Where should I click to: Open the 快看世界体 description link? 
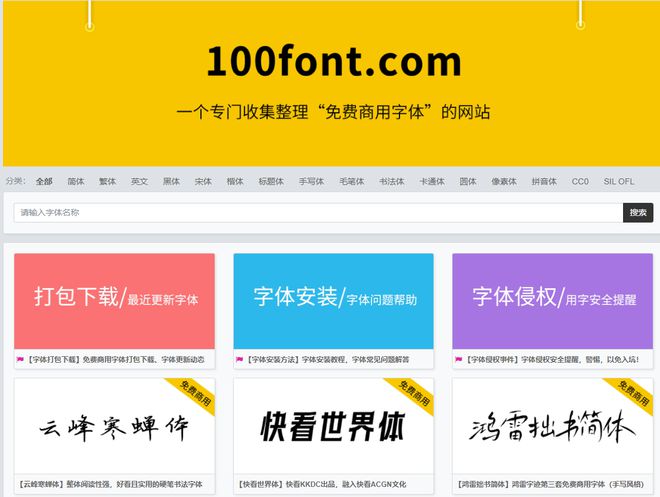tap(322, 484)
